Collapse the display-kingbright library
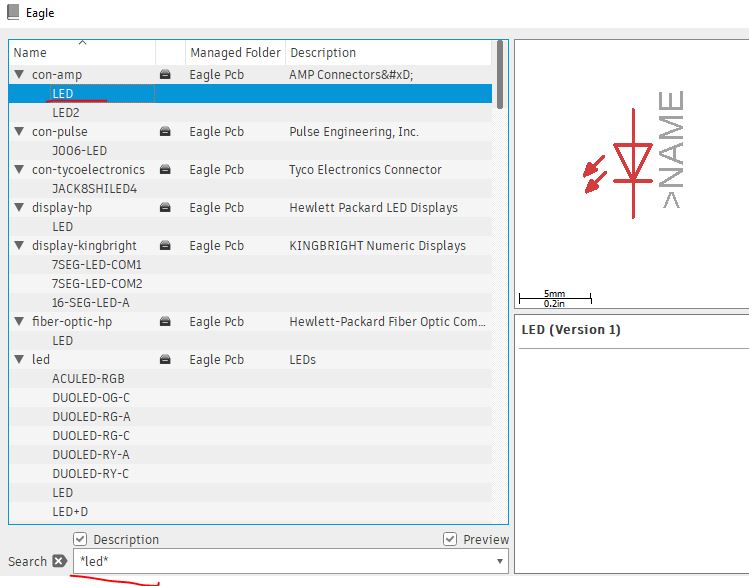Viewport: 749px width, 586px height. coord(19,245)
